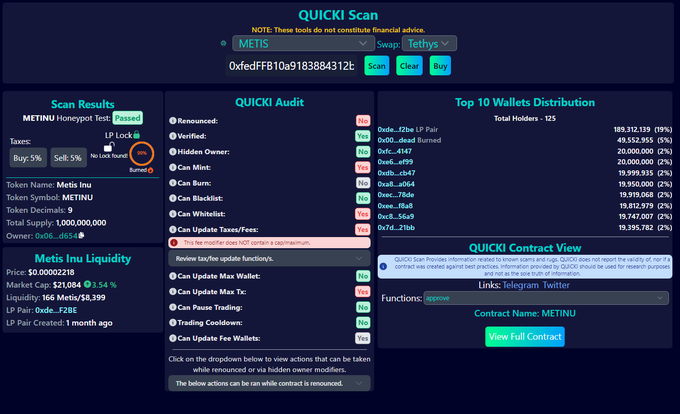Click the price value $0.00002218
Screen dimensions: 680x414
click(x=51, y=272)
